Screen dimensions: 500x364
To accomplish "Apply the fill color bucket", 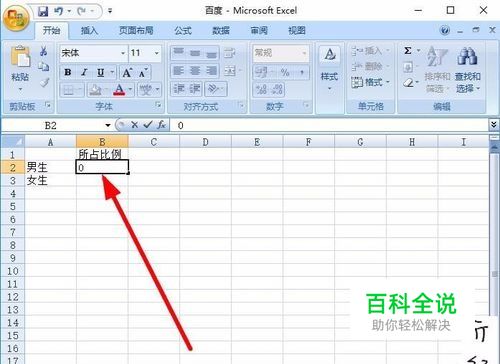I will coord(95,89).
